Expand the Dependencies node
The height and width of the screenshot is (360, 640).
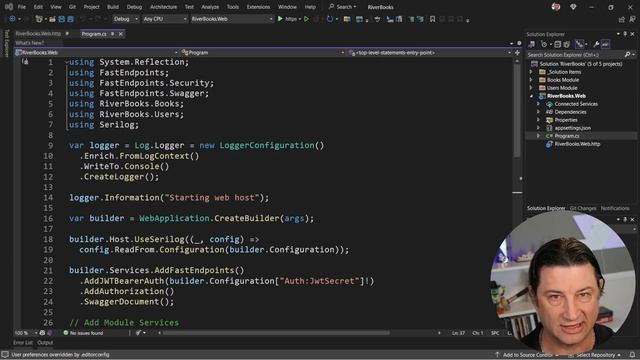[x=538, y=112]
